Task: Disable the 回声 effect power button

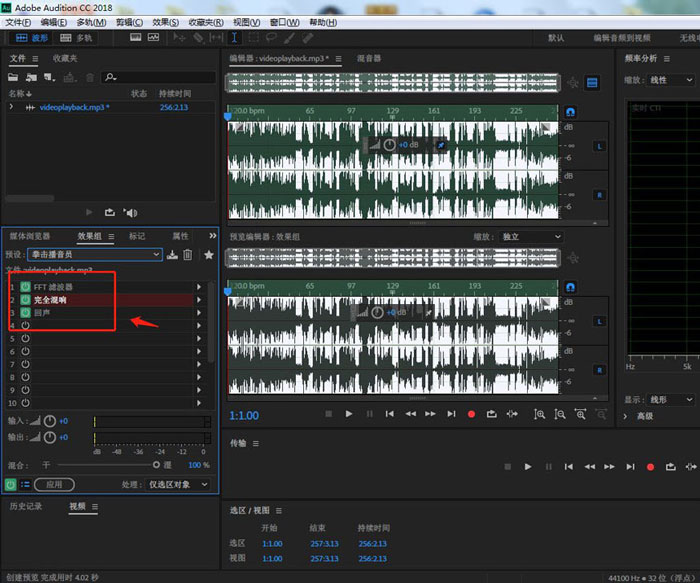Action: [x=25, y=313]
